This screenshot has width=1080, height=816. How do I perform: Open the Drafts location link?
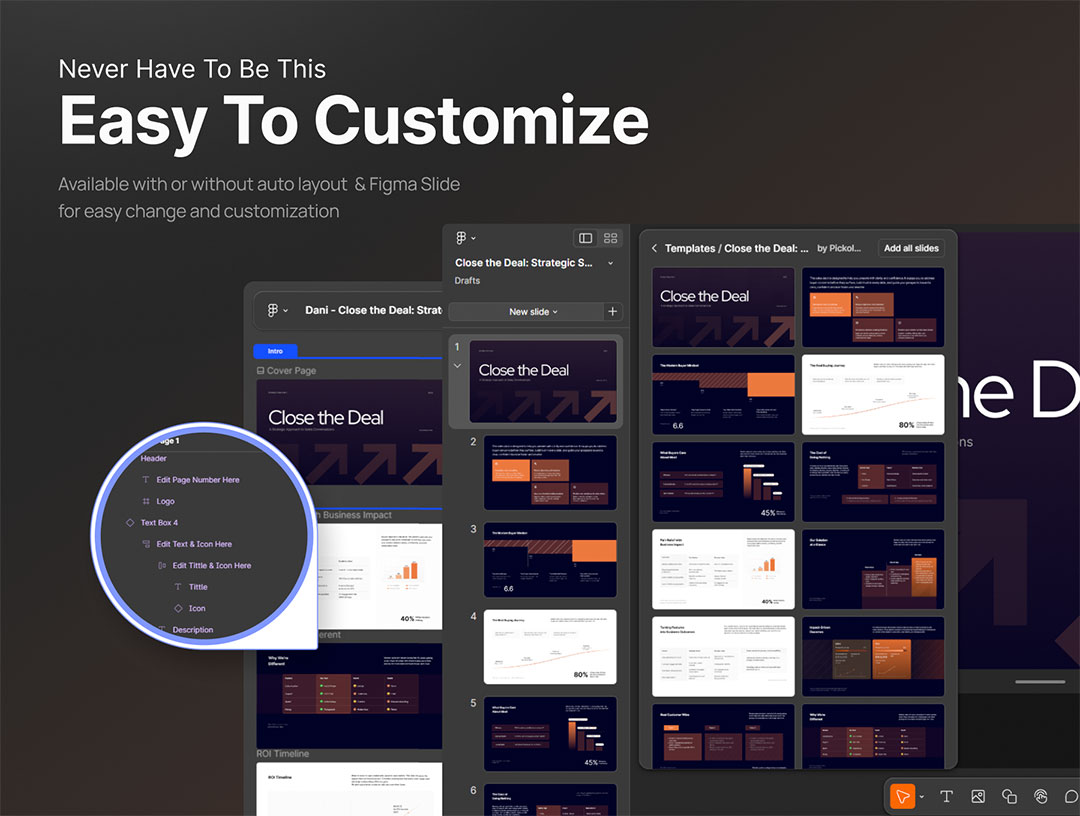pyautogui.click(x=467, y=281)
